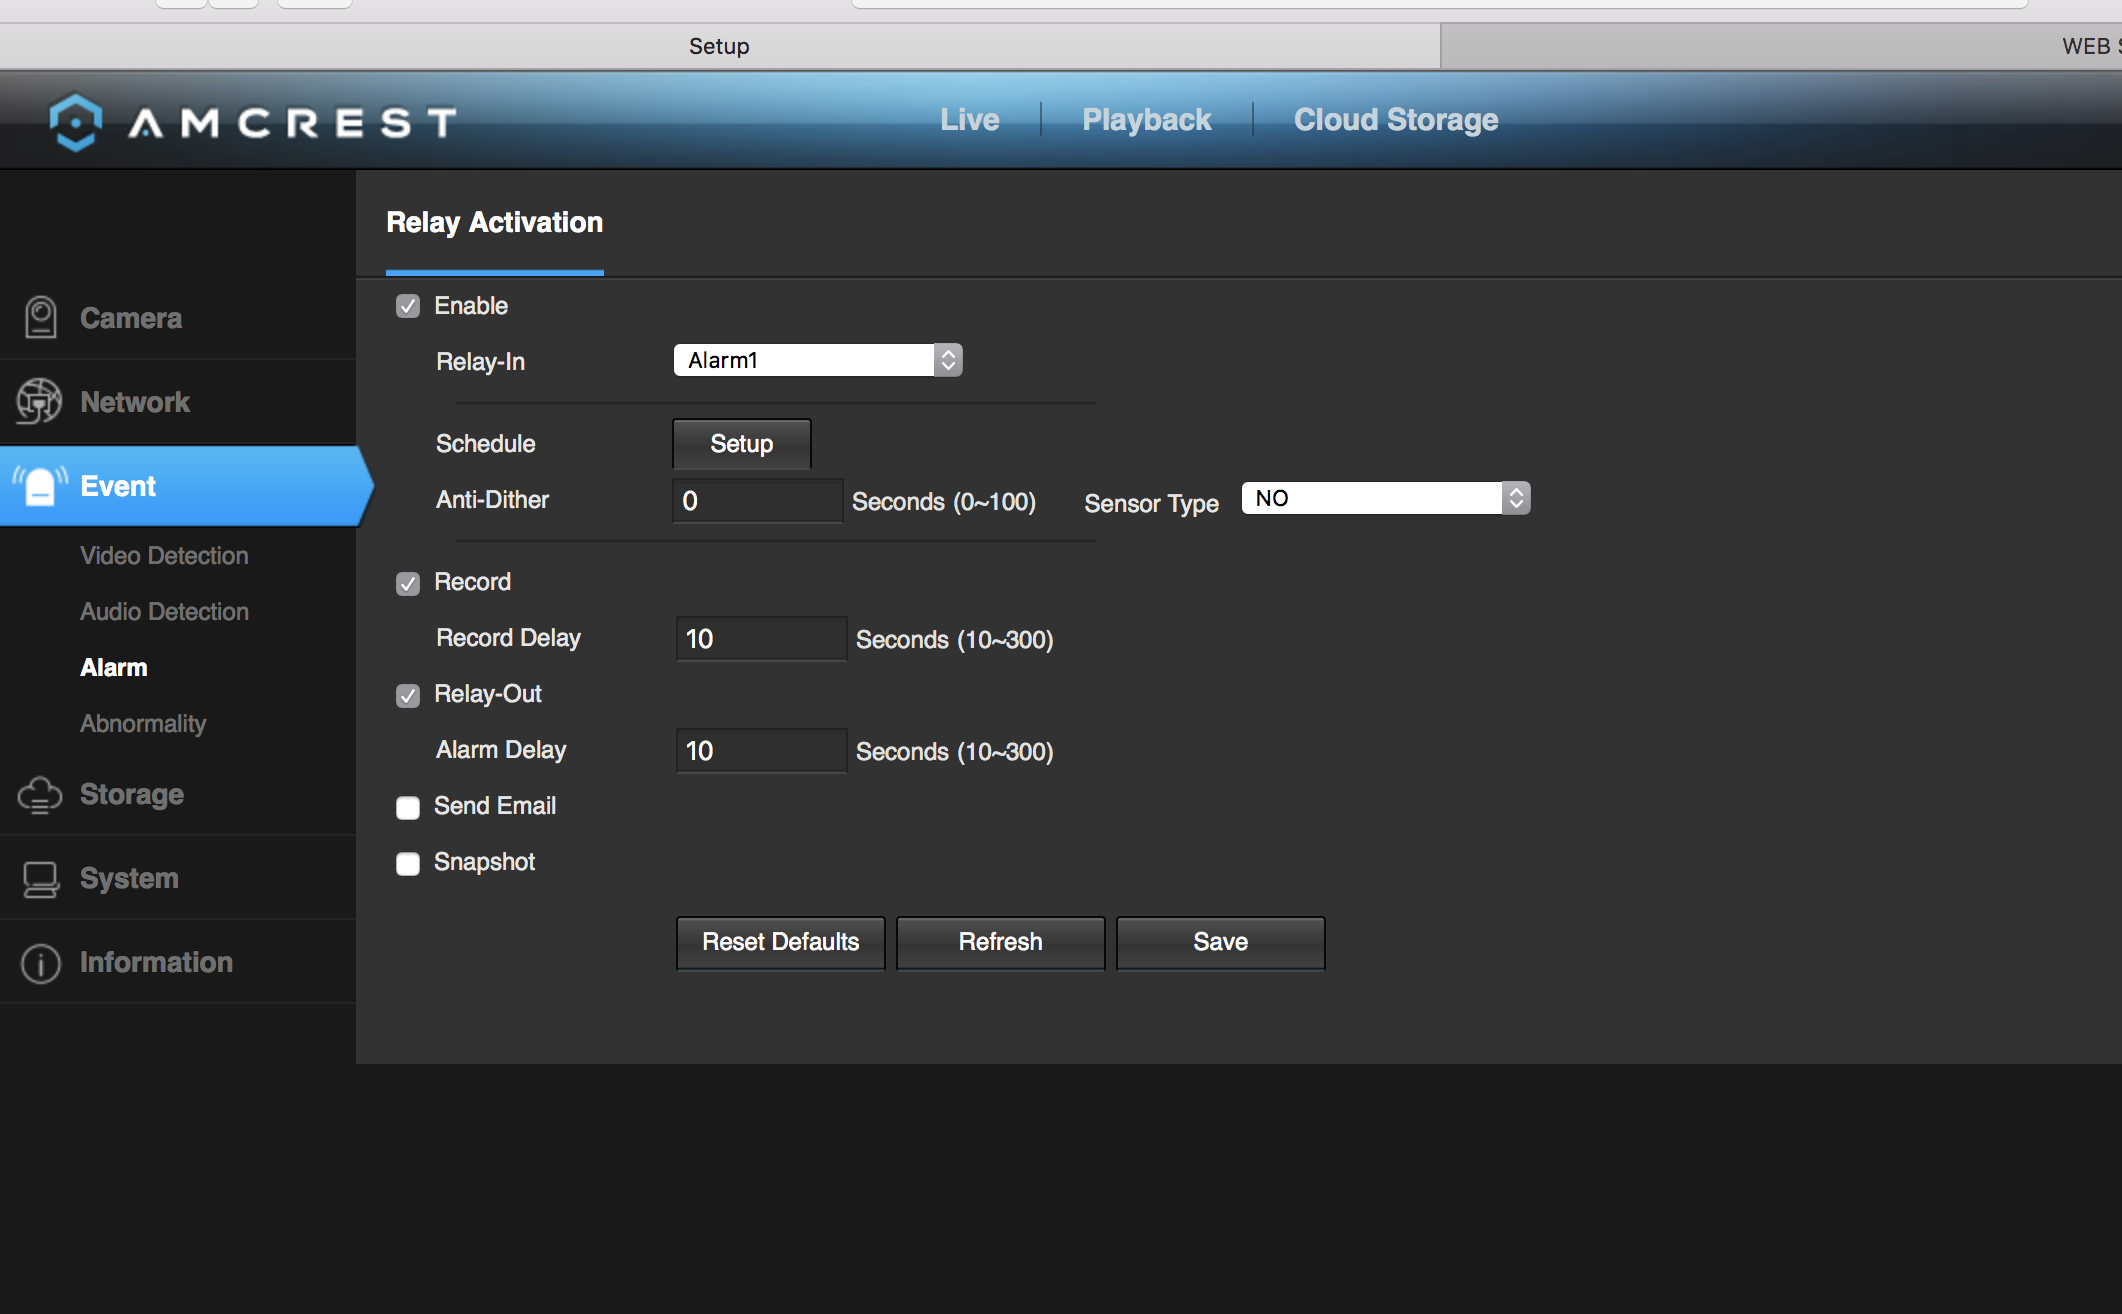This screenshot has height=1314, width=2122.
Task: Enable the Send Email checkbox
Action: click(x=408, y=807)
